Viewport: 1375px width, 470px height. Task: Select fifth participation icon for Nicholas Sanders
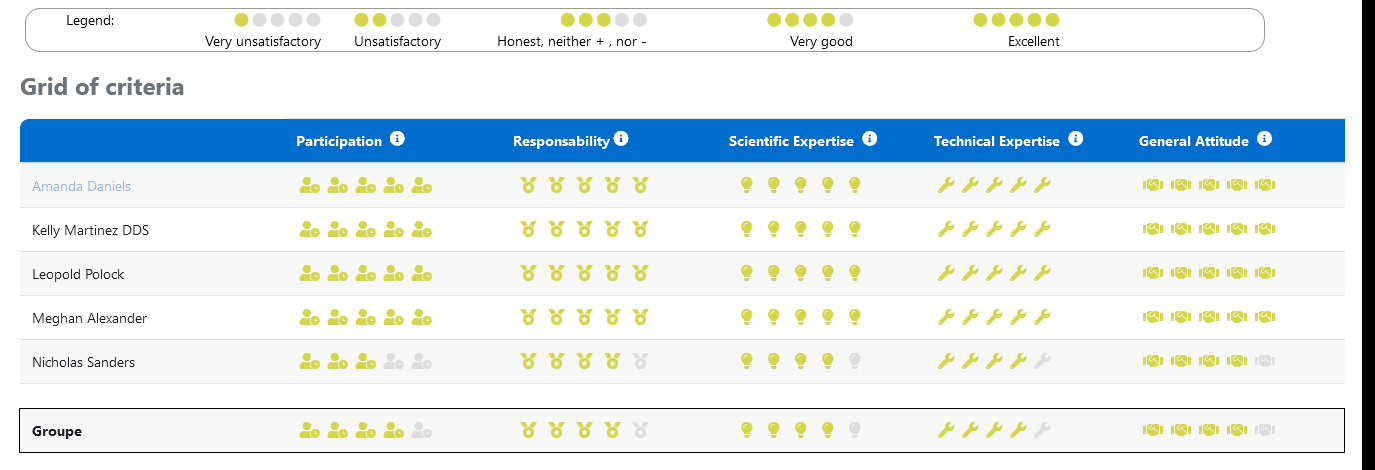point(422,362)
